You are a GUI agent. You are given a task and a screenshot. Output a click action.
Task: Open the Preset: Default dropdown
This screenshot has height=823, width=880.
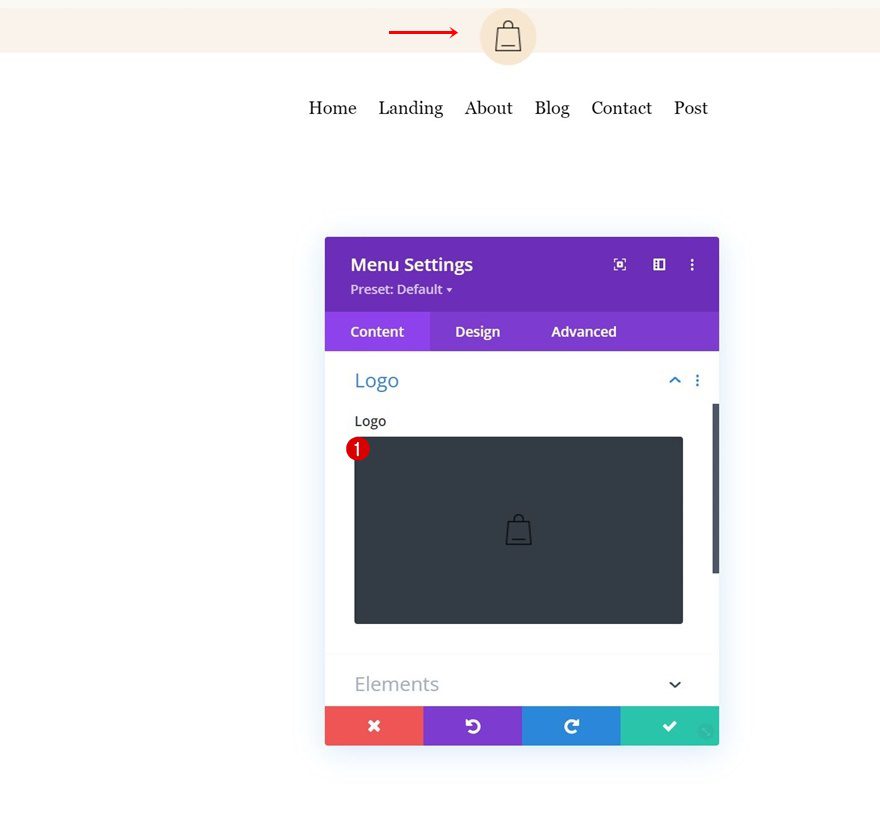pos(400,289)
